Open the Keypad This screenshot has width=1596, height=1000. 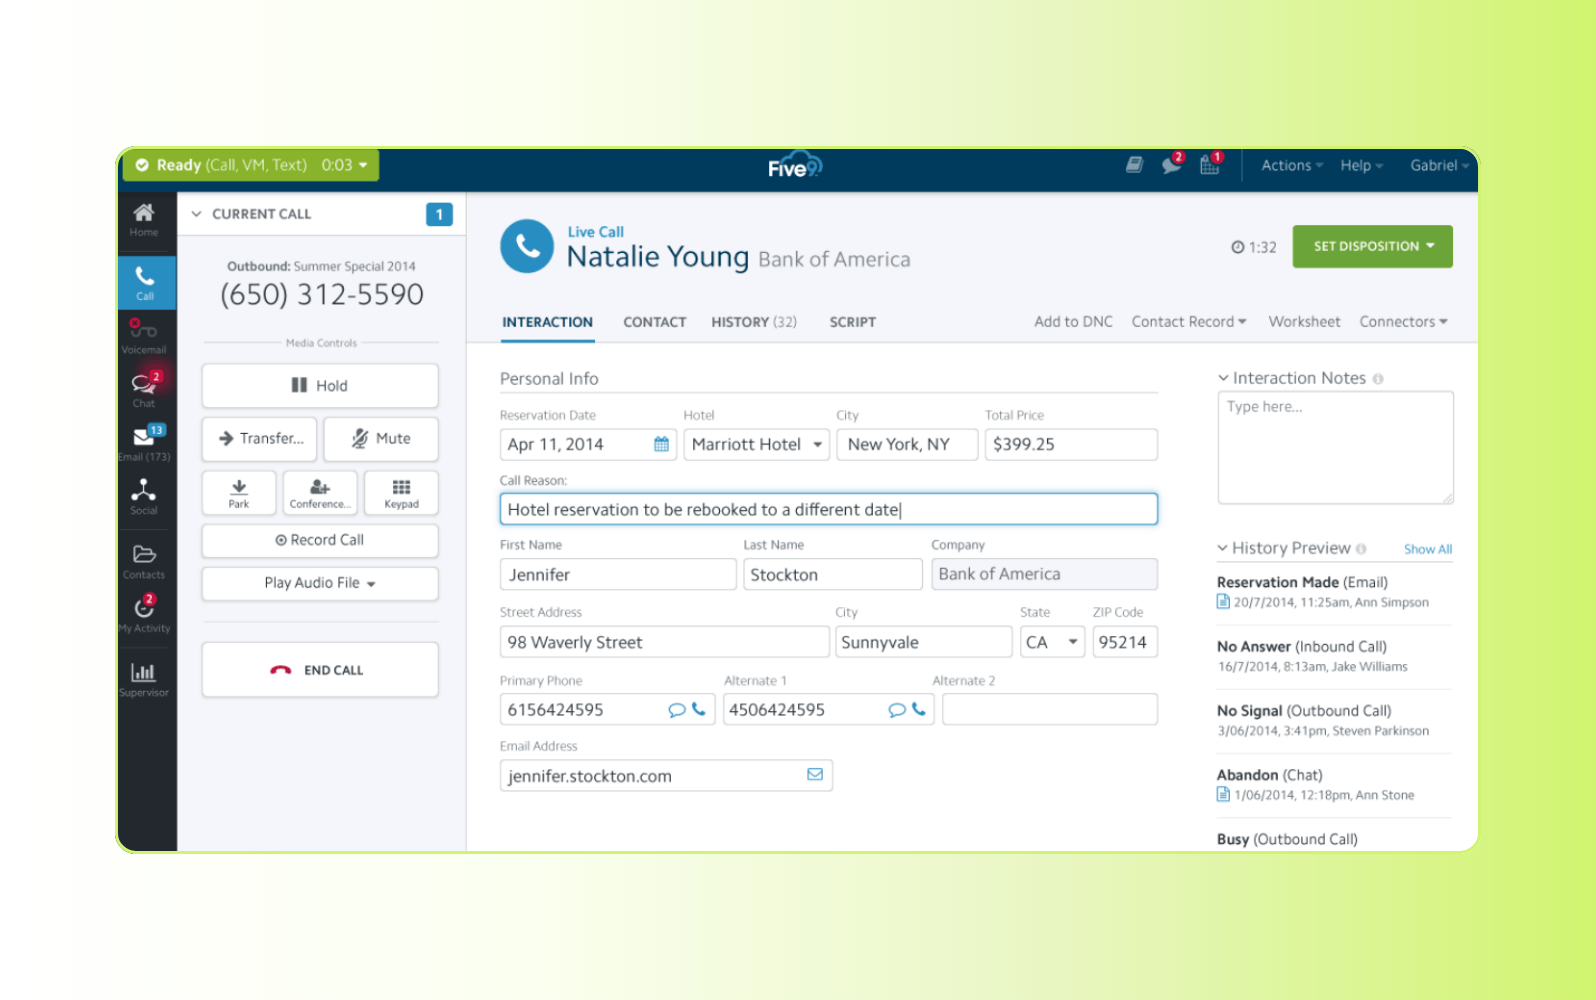pos(401,493)
